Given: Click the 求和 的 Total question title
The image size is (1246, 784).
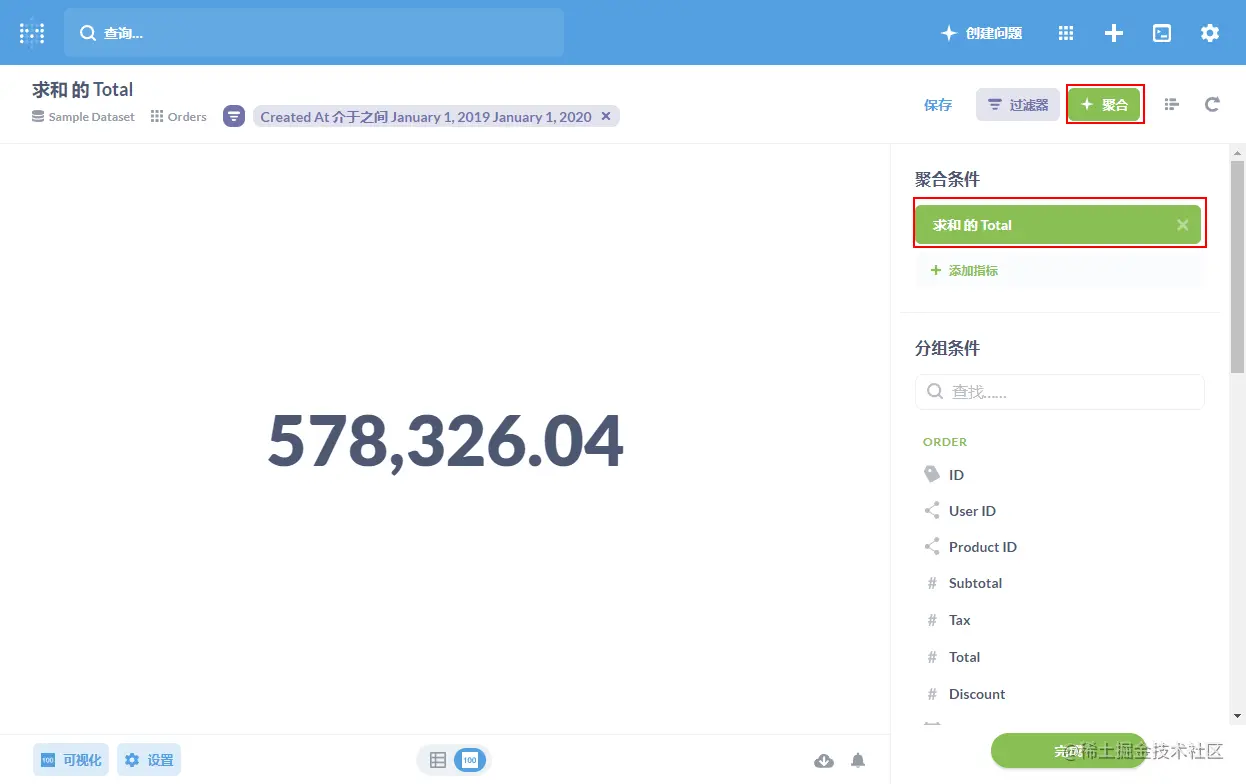Looking at the screenshot, I should (x=83, y=90).
